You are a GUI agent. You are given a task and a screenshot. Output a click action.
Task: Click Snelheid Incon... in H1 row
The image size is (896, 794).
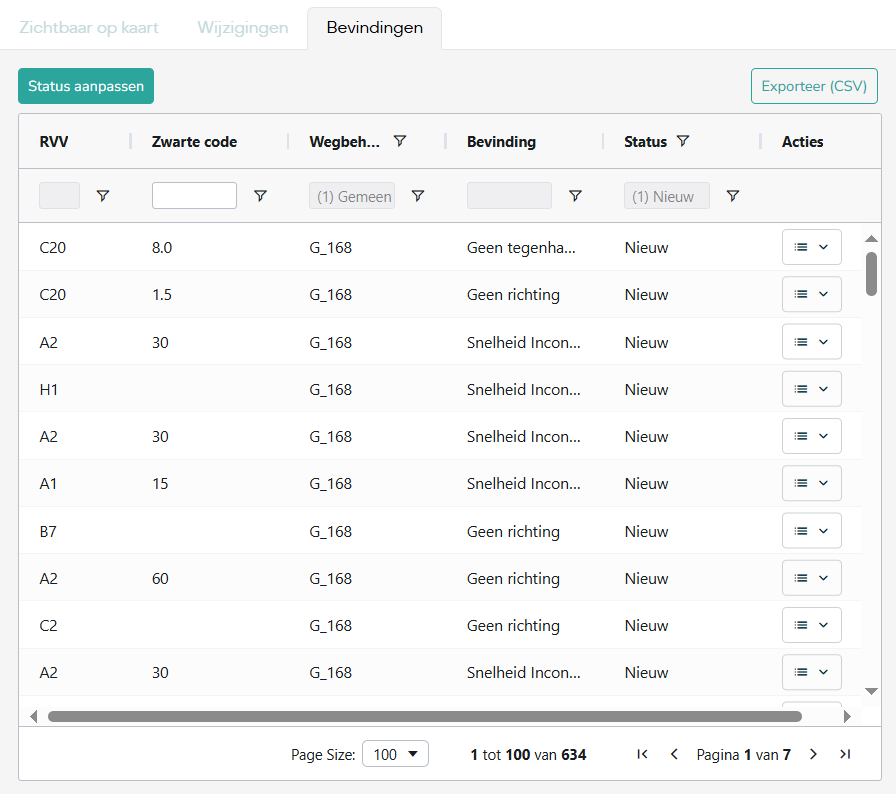click(x=523, y=390)
